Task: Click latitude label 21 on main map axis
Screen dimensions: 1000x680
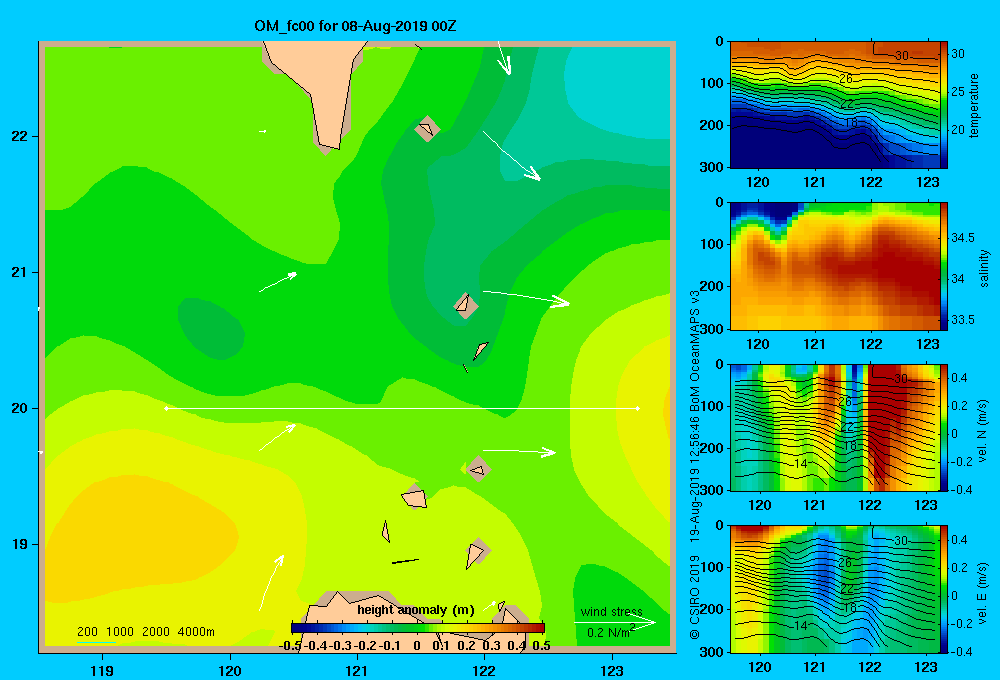Action: [x=20, y=272]
